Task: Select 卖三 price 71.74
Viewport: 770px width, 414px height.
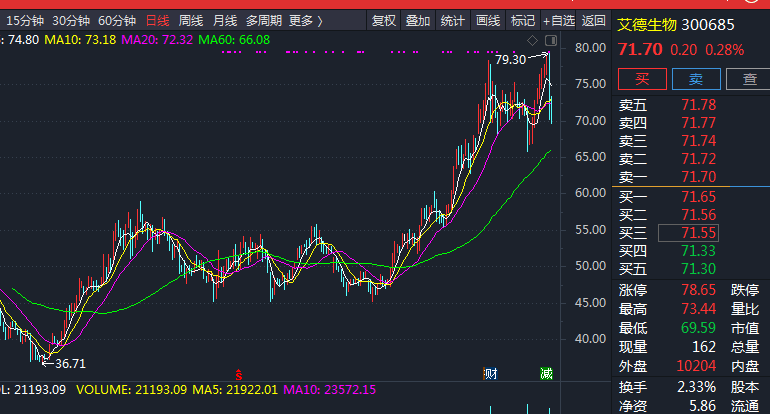Action: [699, 141]
